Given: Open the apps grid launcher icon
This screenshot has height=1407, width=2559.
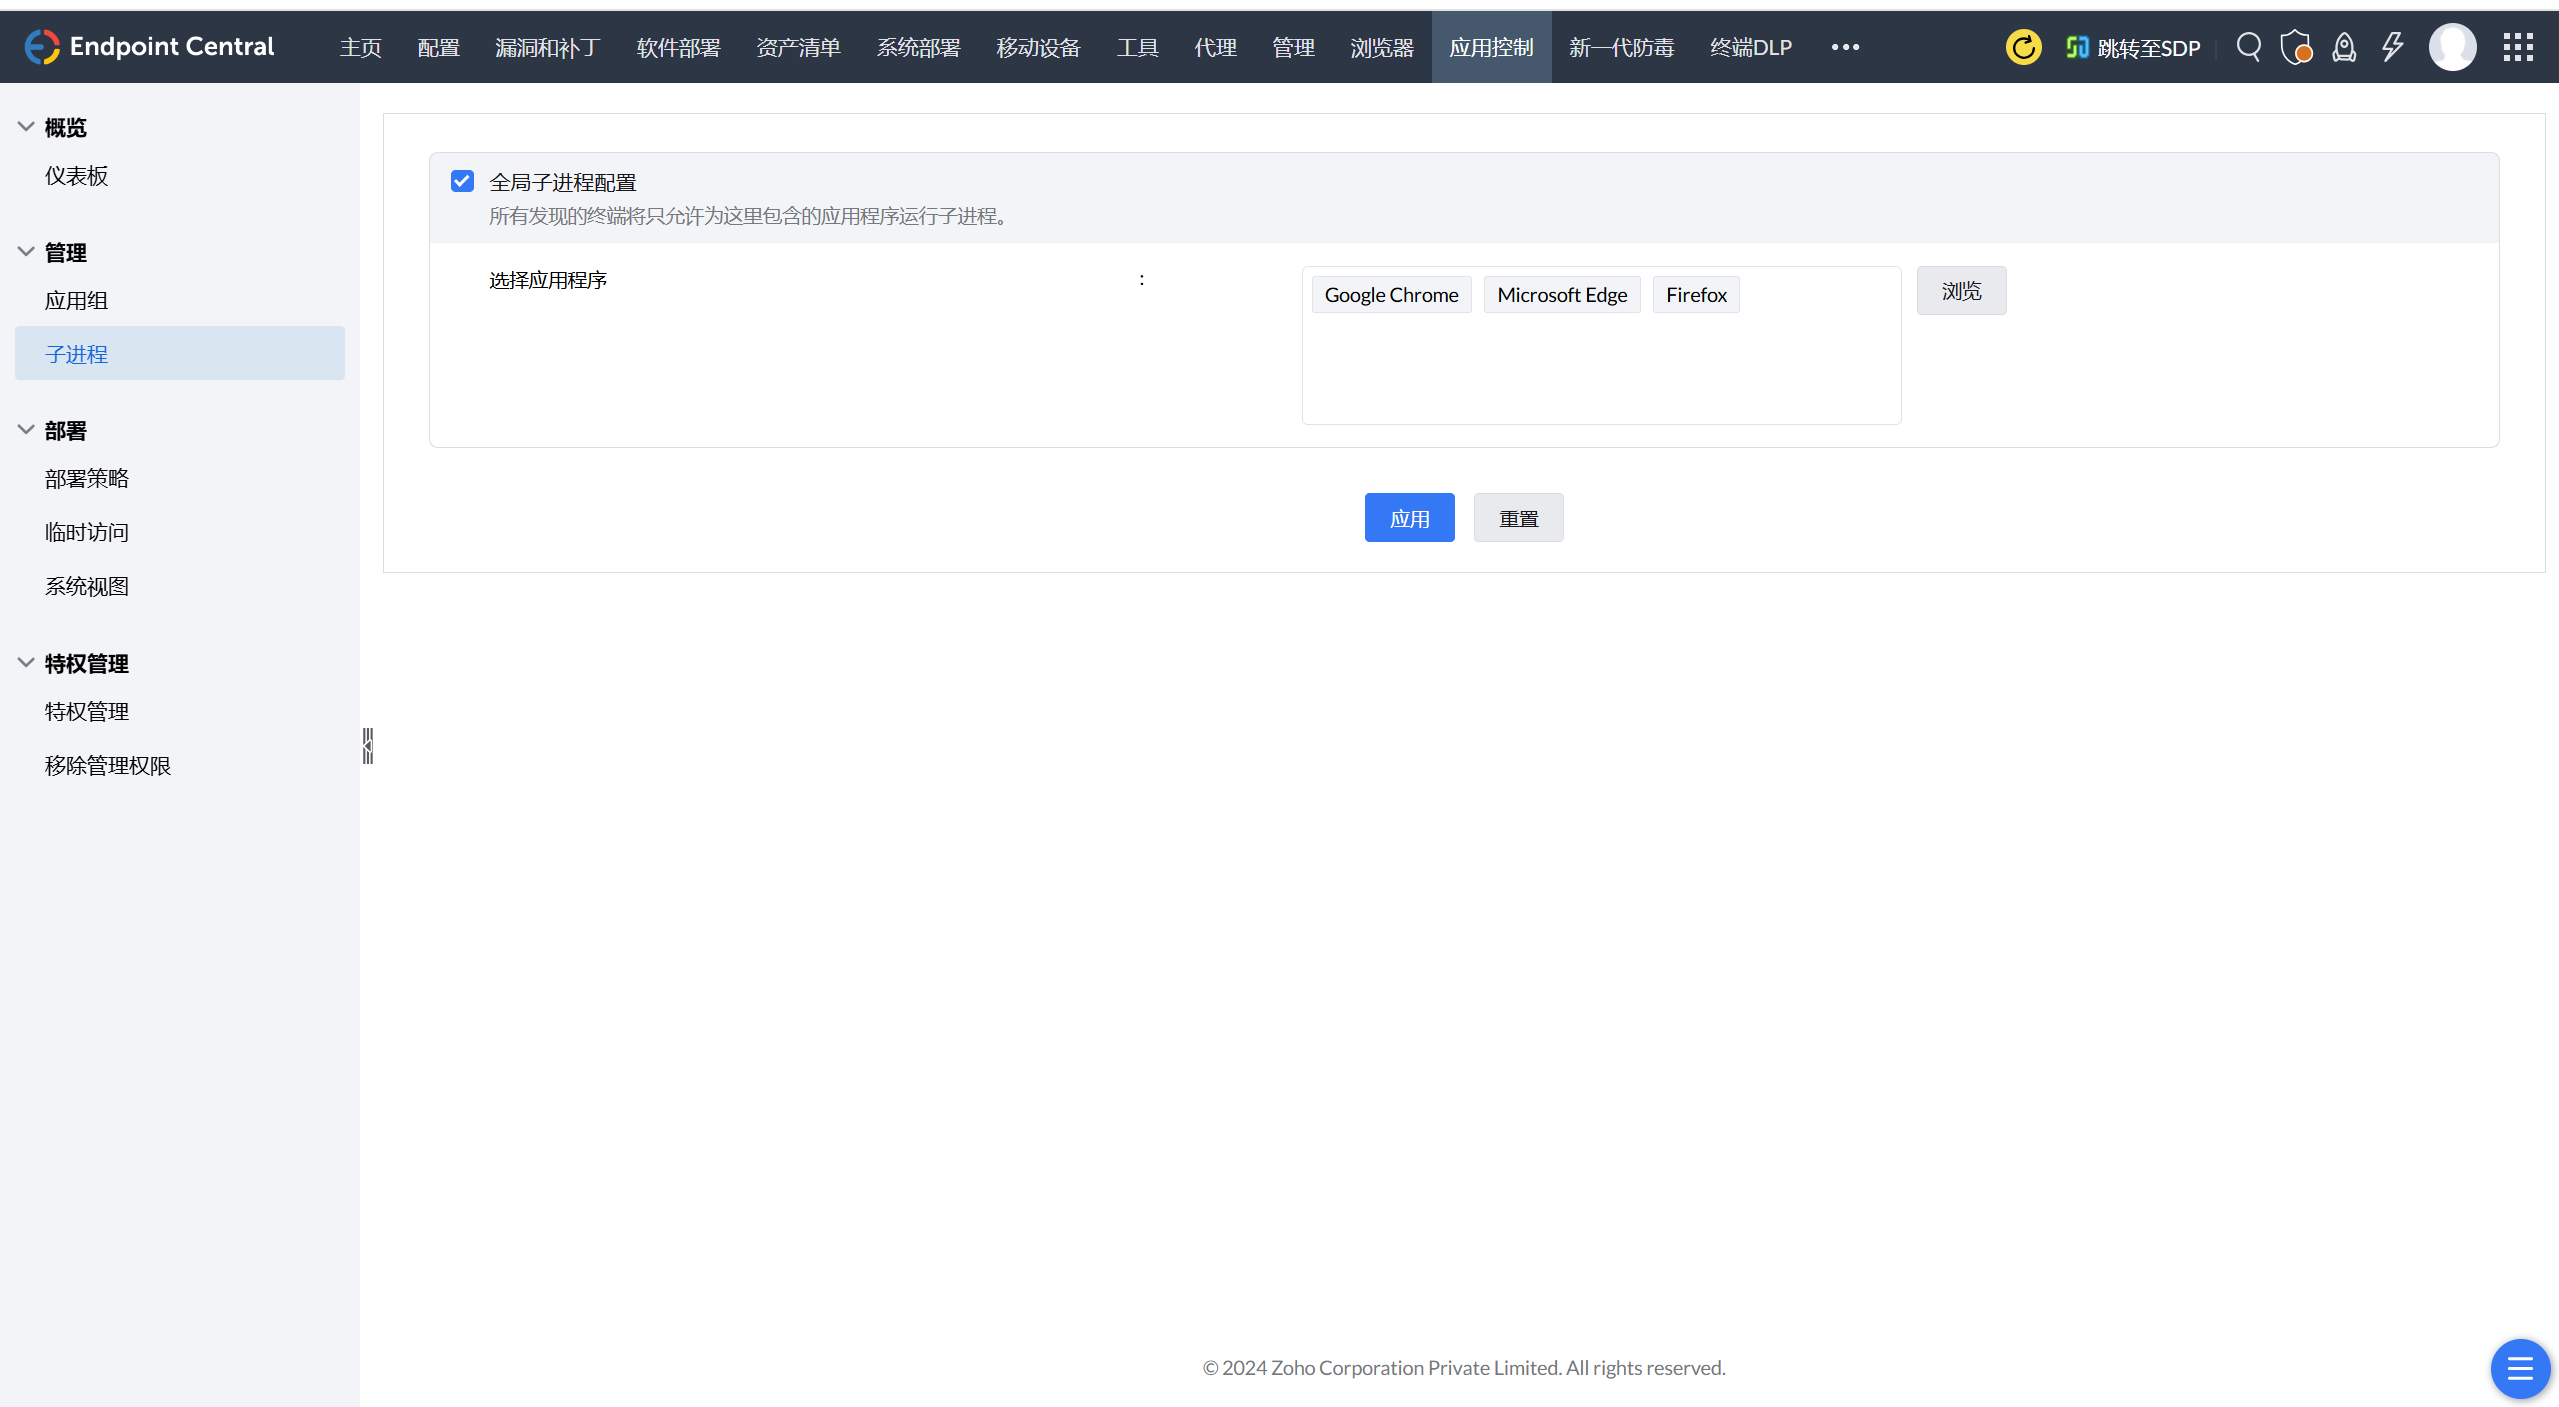Looking at the screenshot, I should point(2518,47).
